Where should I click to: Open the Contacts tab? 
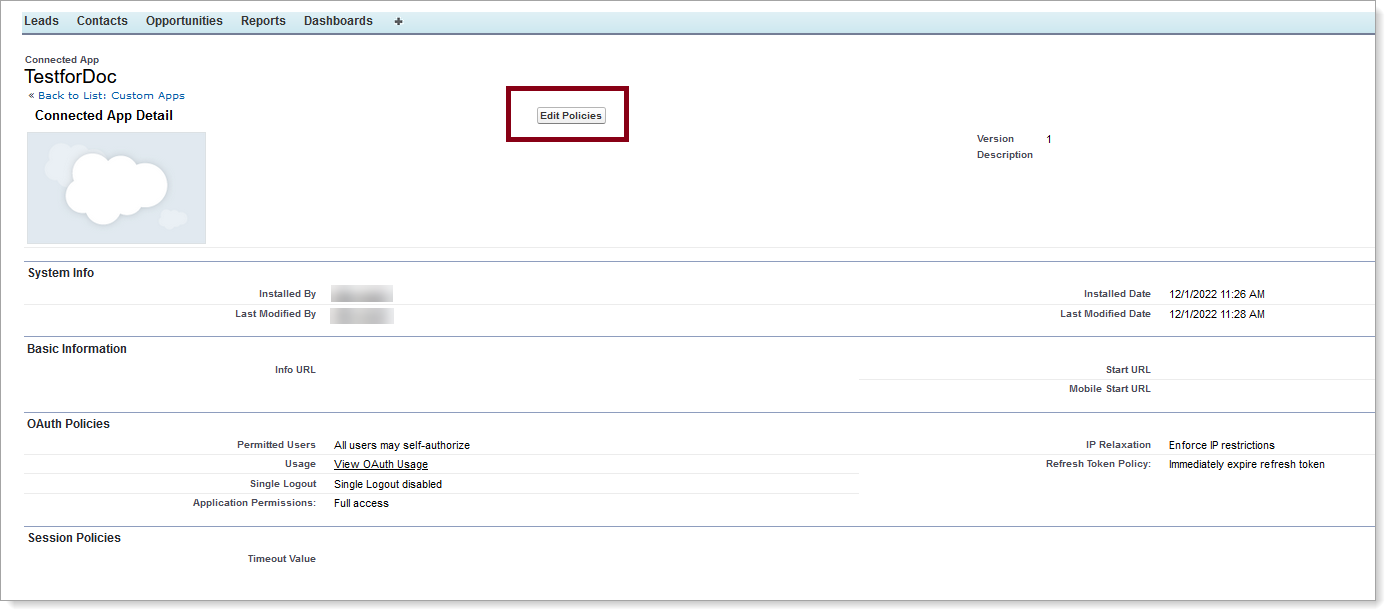102,20
